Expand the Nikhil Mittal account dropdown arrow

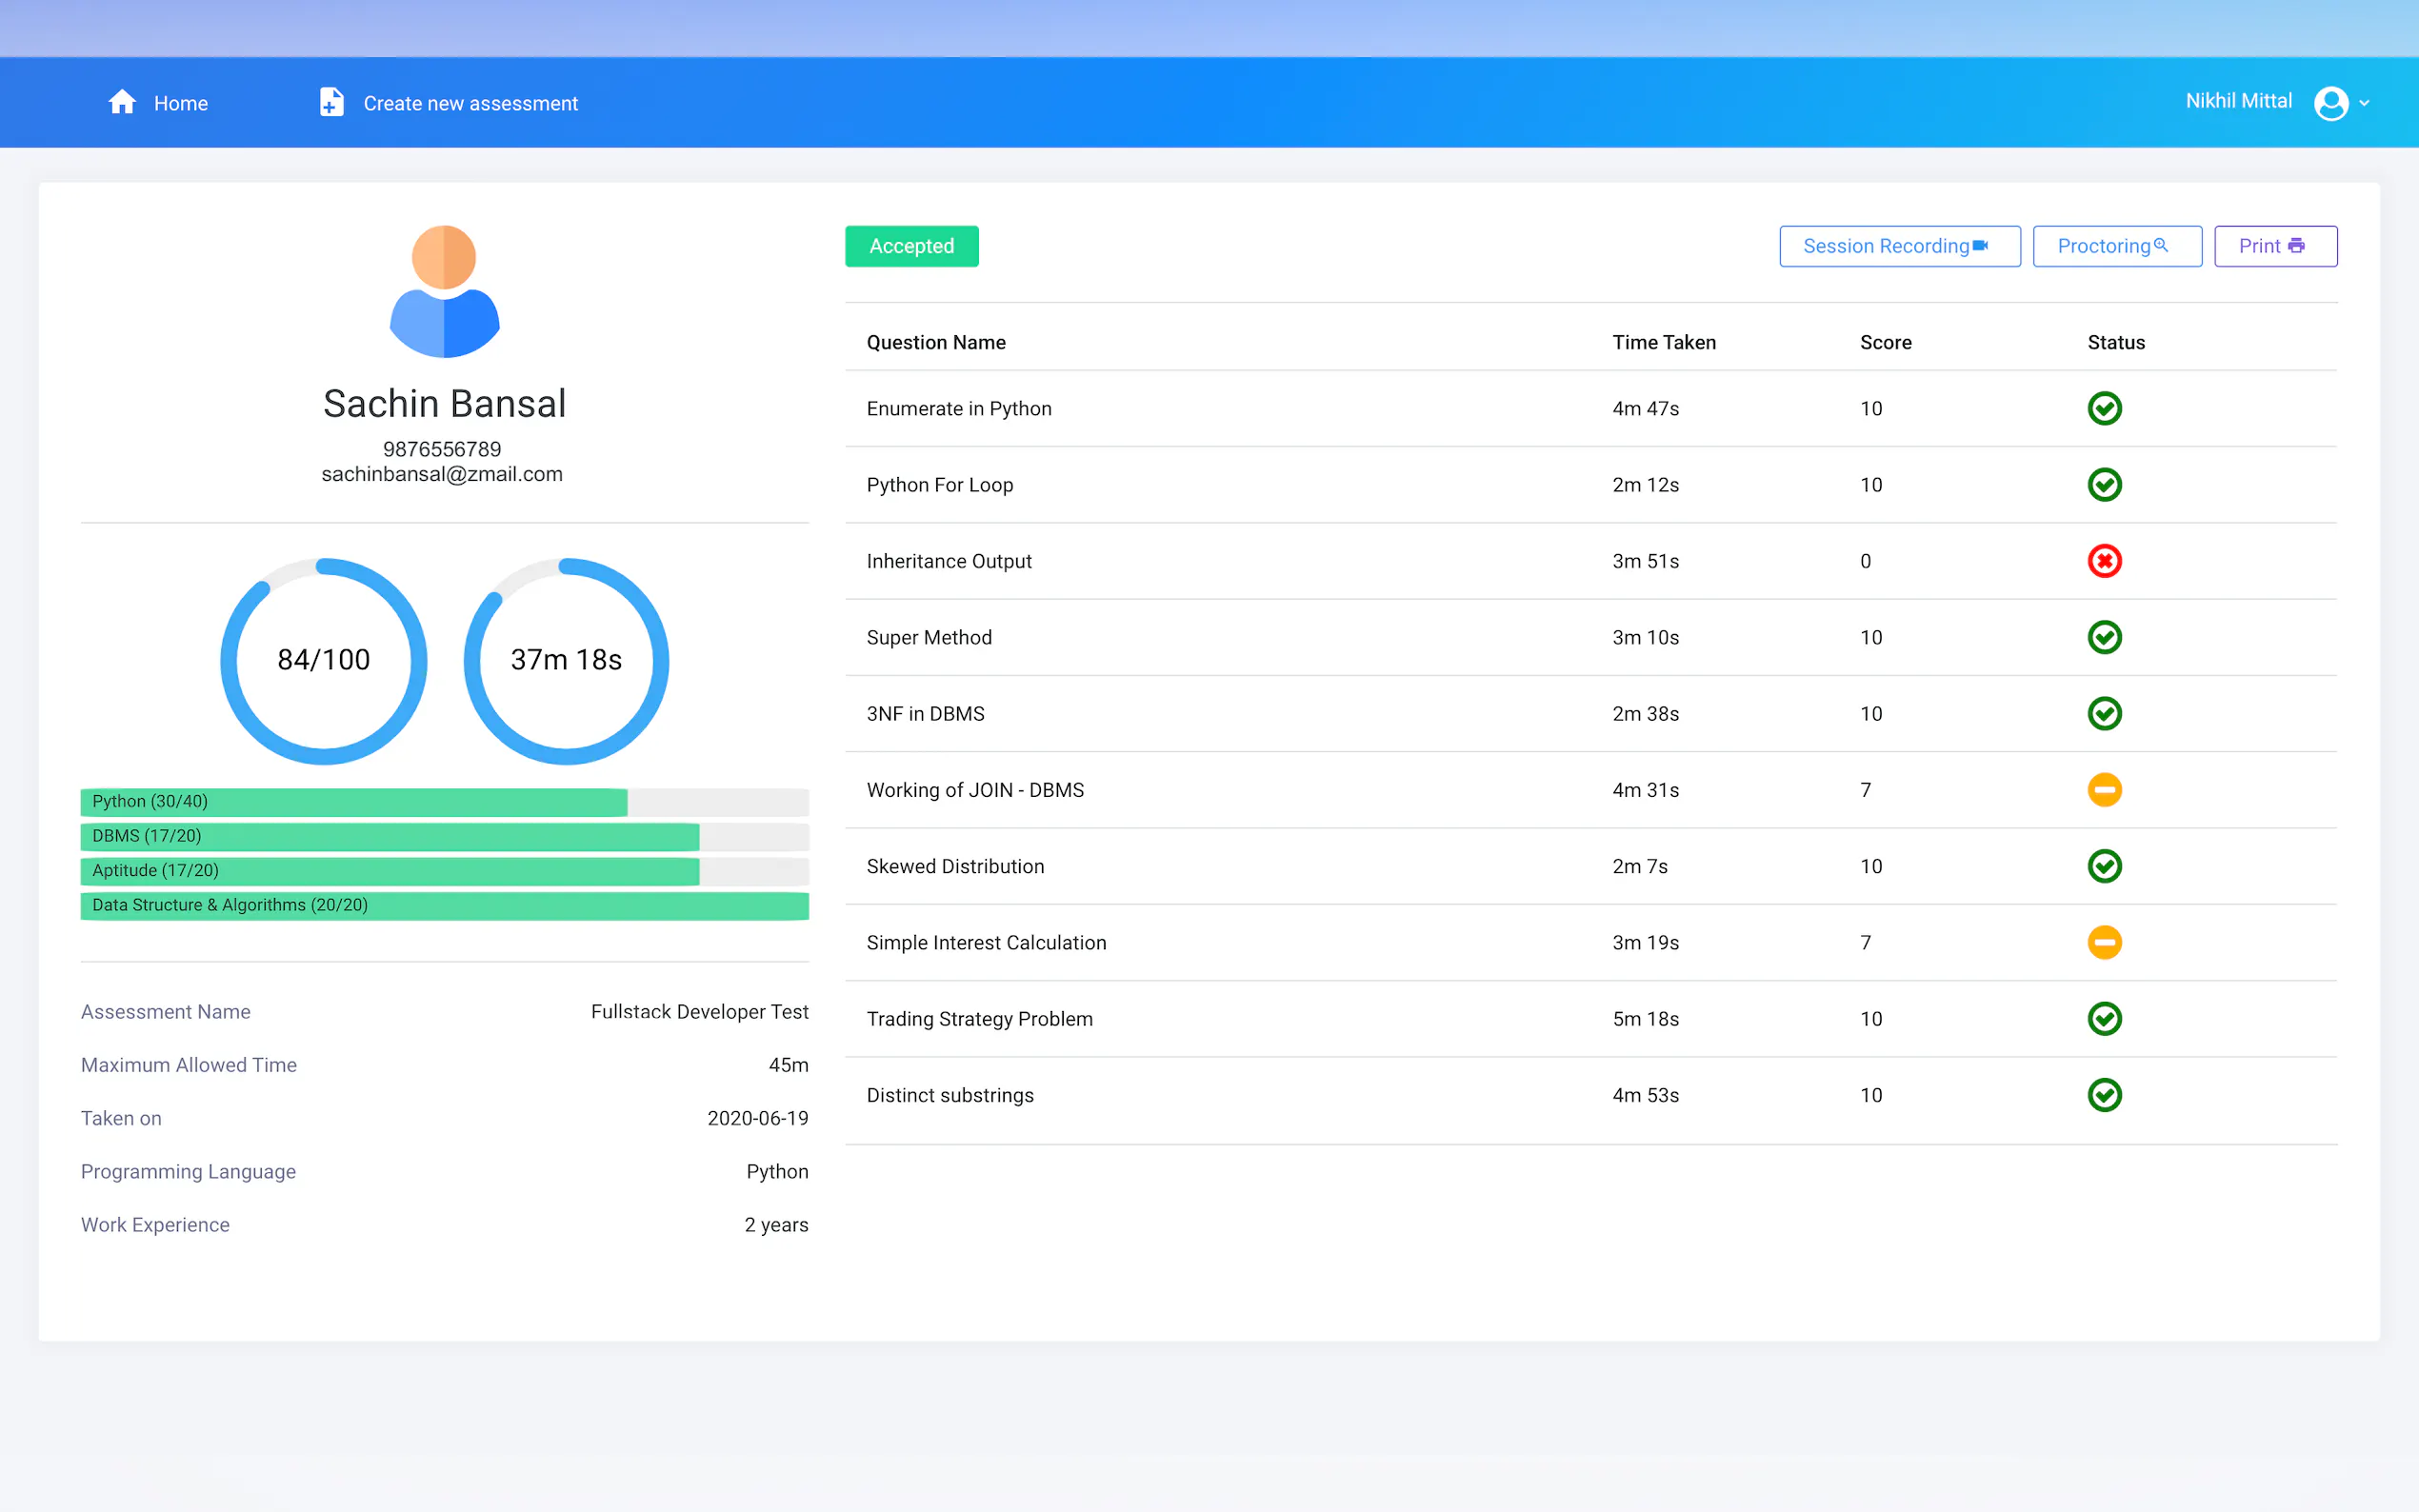click(2365, 103)
